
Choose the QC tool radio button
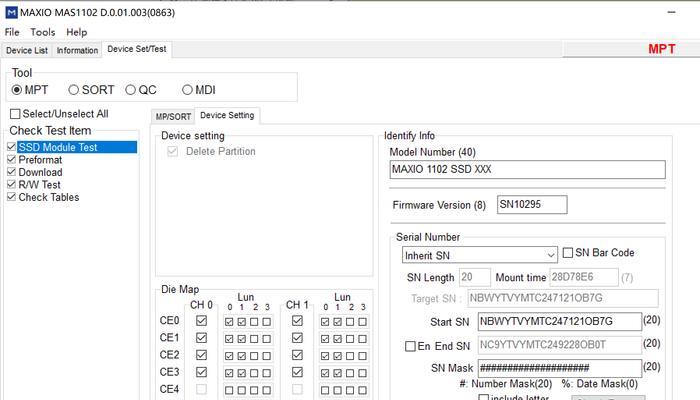coord(130,90)
